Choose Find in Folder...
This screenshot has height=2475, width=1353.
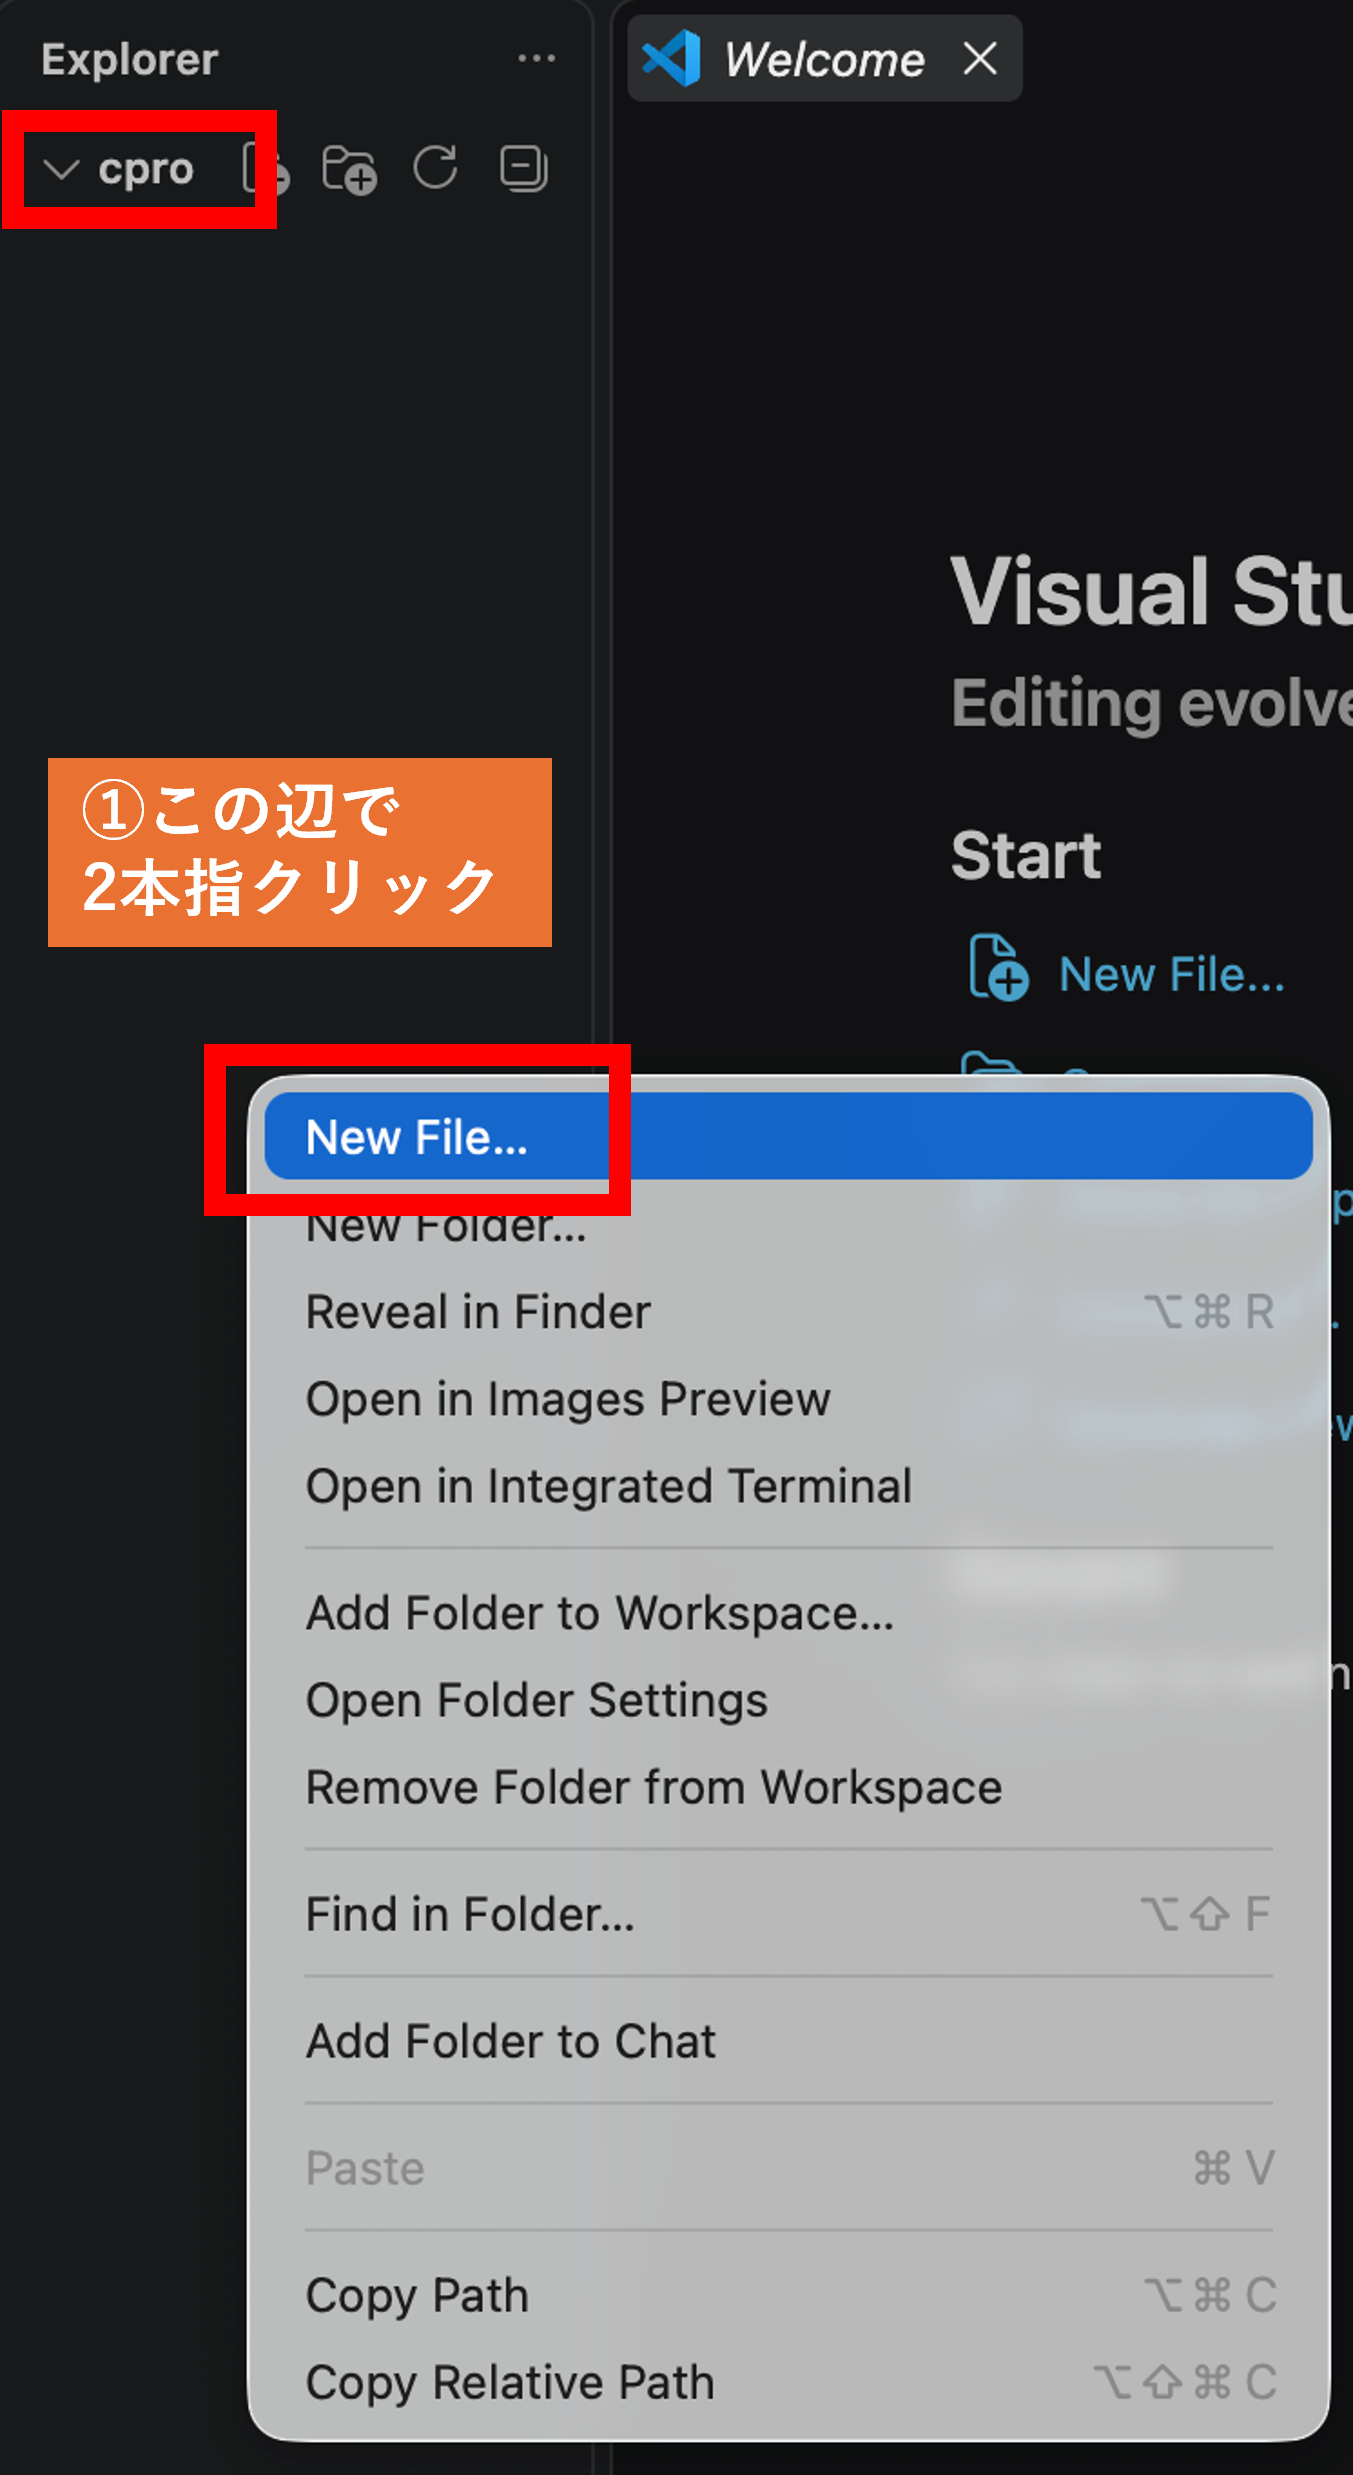[788, 1913]
